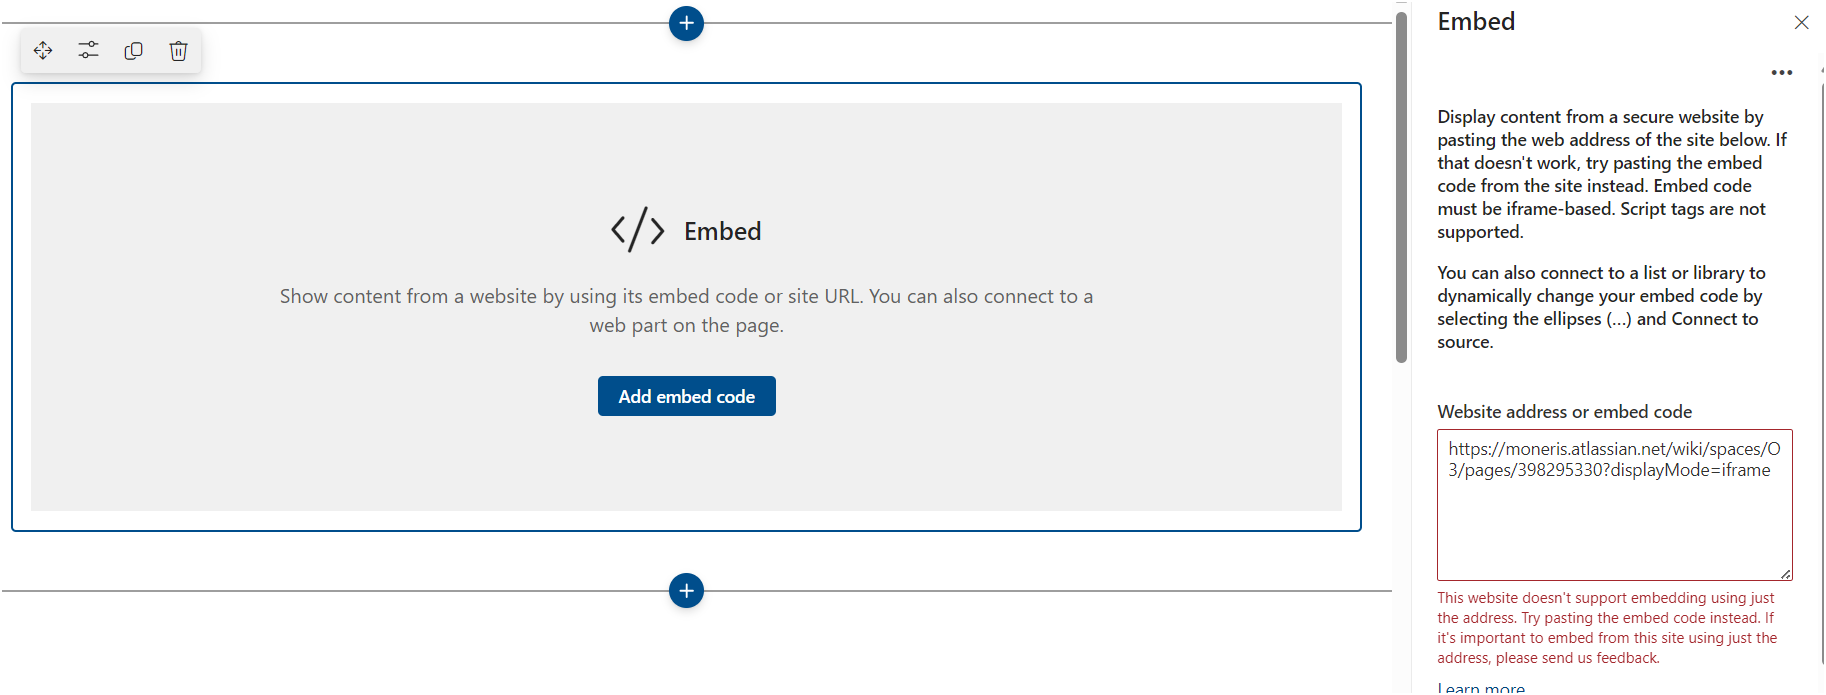Click the Embed heading in the placeholder
This screenshot has width=1826, height=695.
click(x=722, y=230)
